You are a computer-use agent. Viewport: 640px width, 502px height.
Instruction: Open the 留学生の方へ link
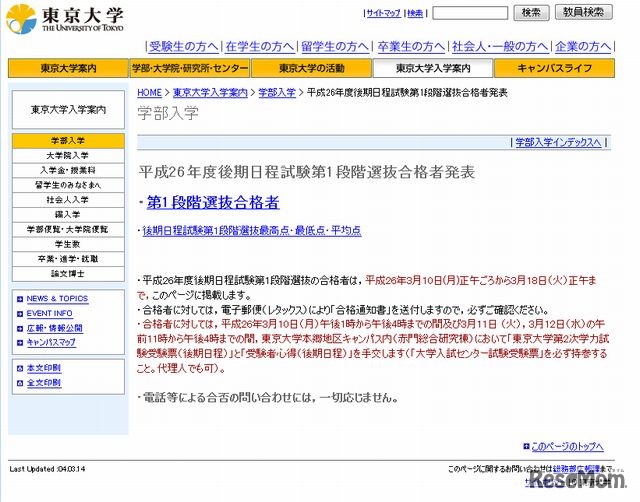(335, 47)
